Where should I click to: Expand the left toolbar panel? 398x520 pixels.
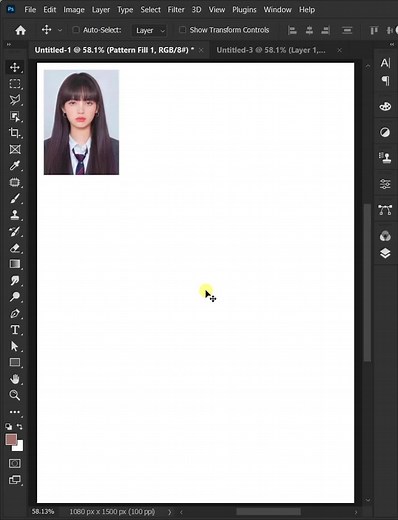(9, 44)
